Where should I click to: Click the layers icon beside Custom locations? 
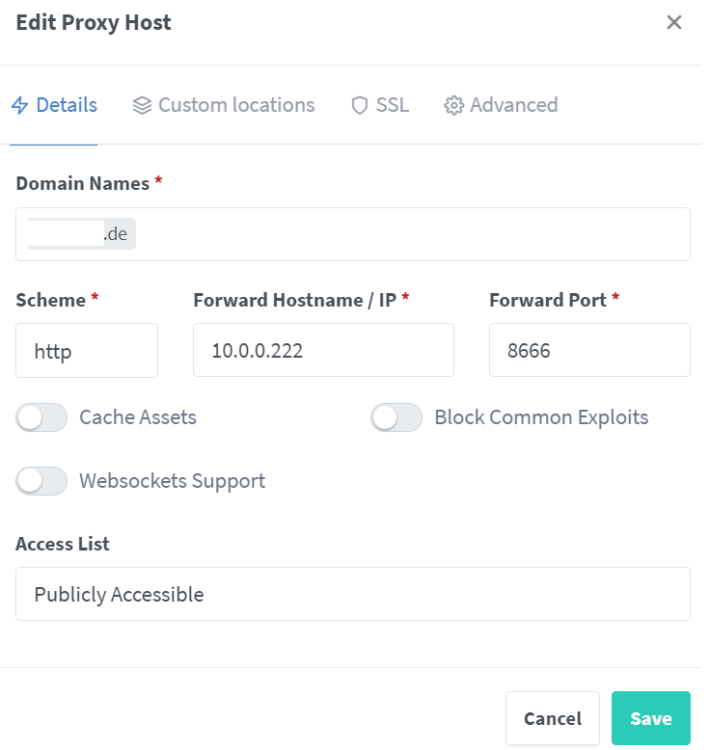[144, 106]
